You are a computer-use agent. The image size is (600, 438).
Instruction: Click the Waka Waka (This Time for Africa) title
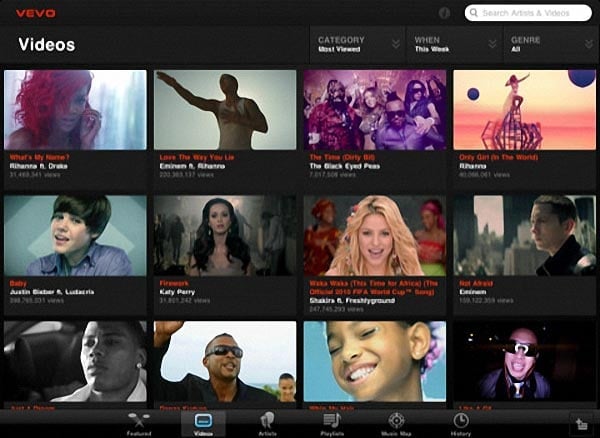point(374,288)
